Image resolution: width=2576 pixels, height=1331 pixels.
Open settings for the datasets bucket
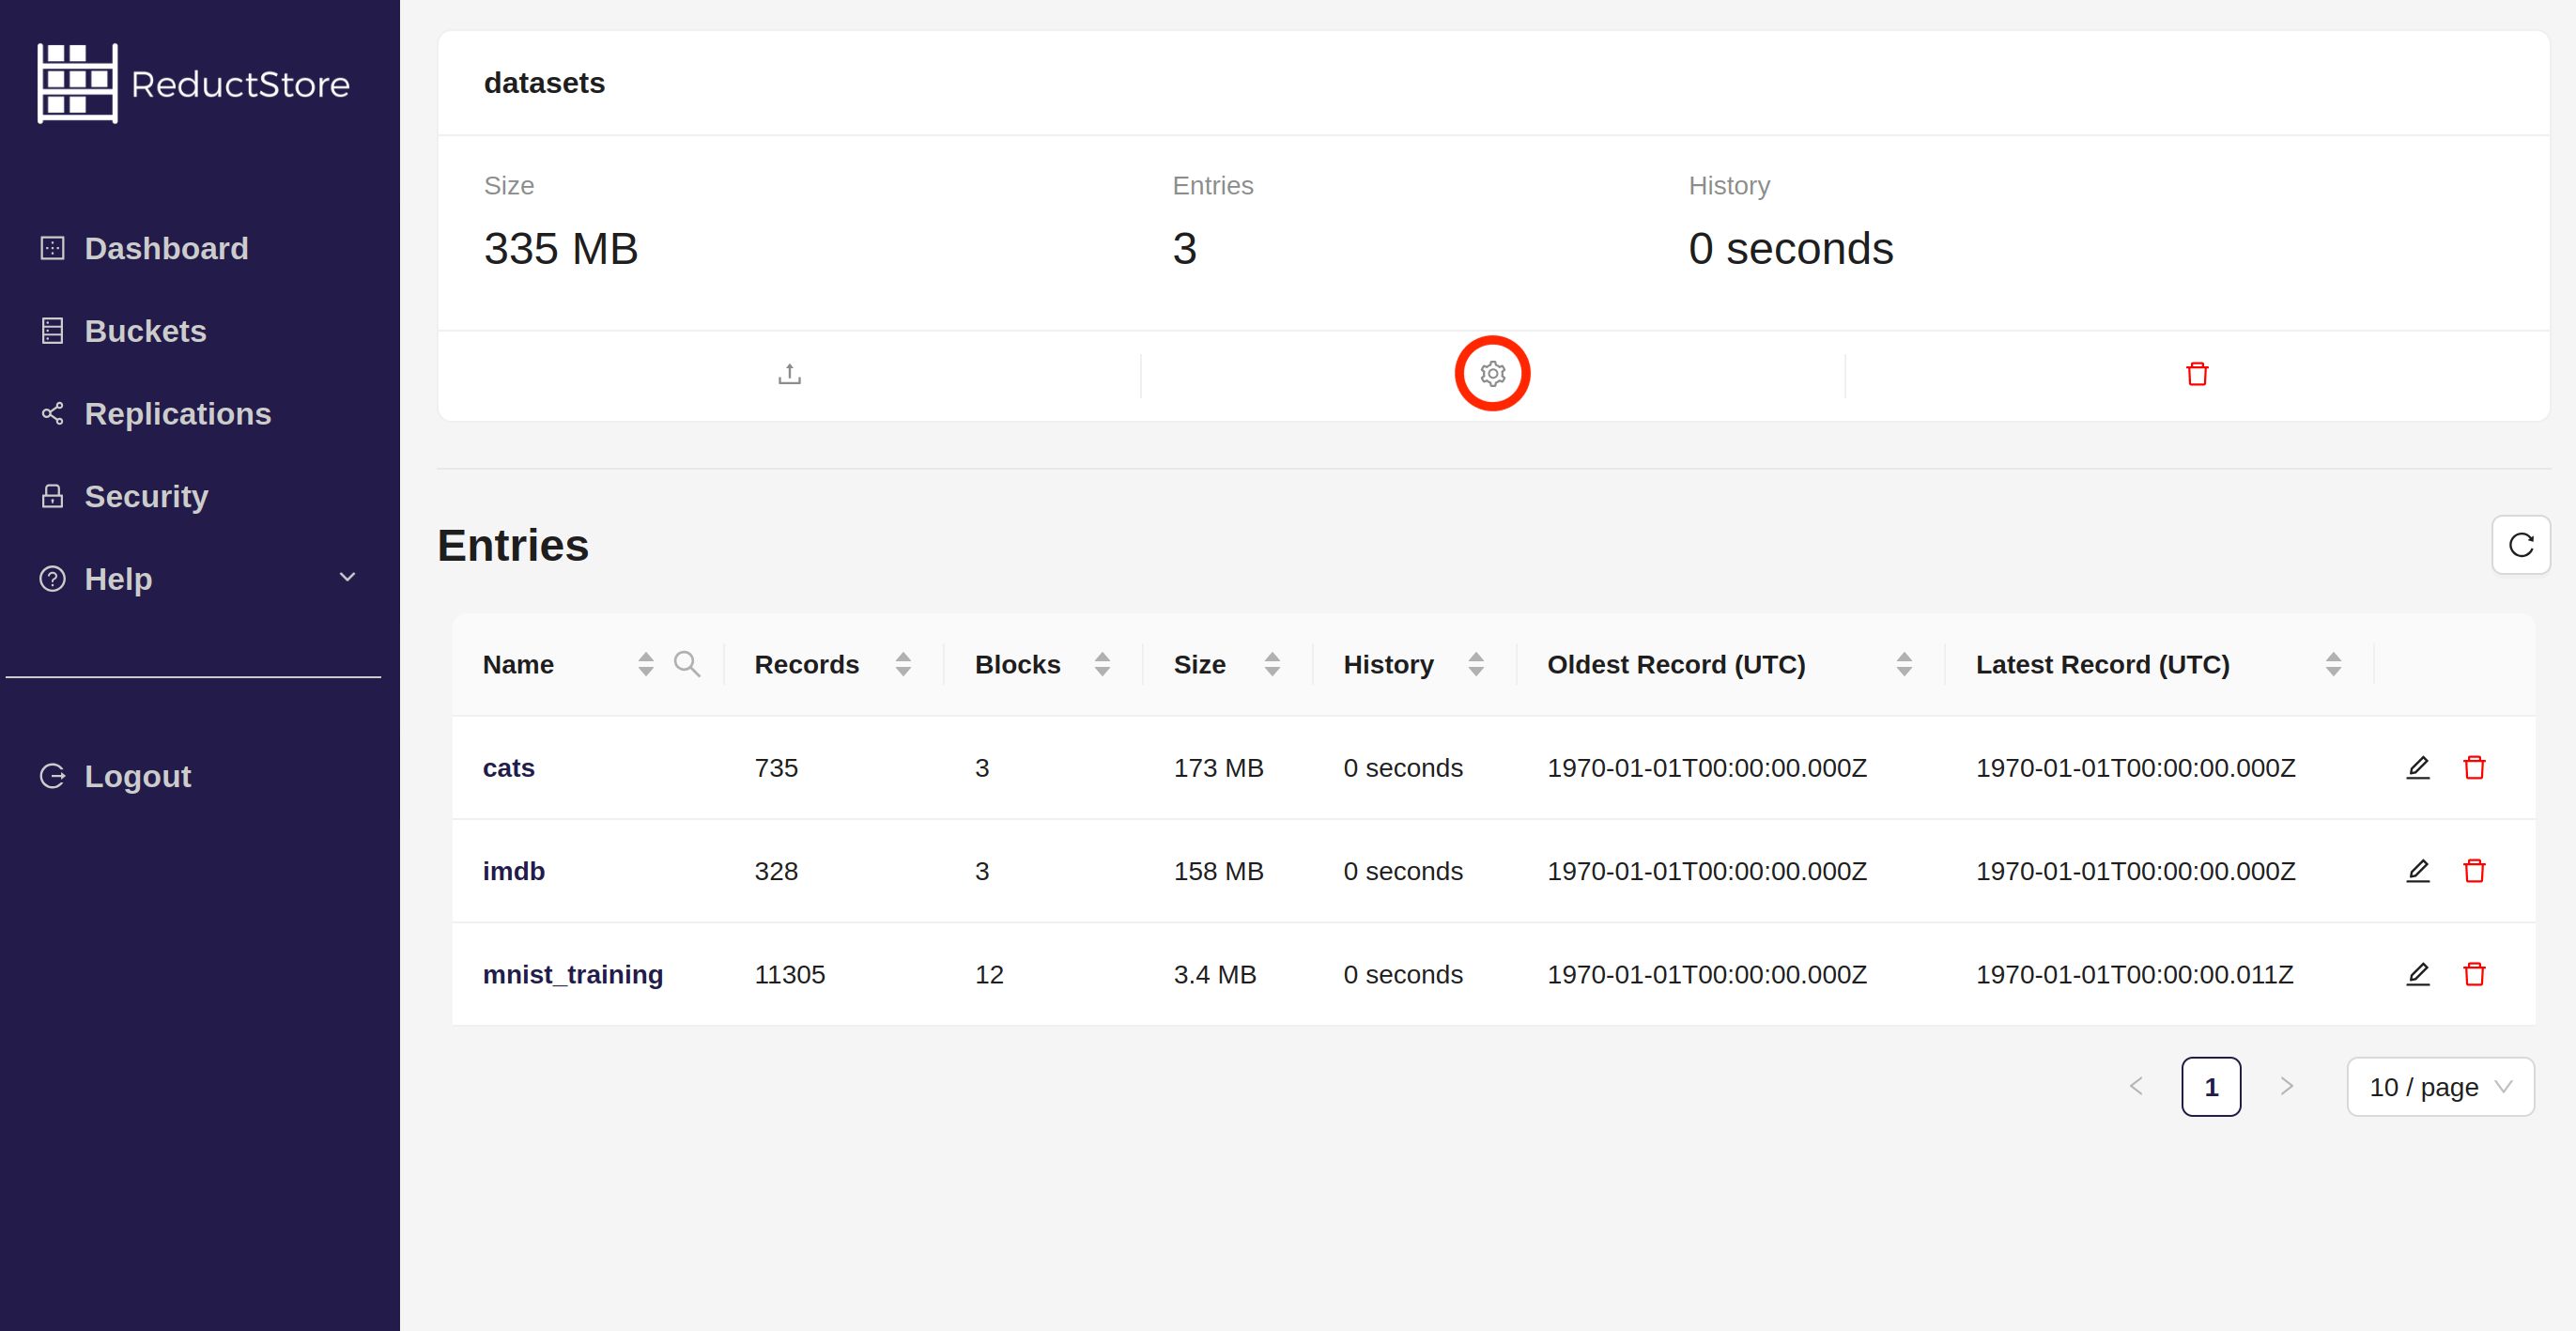(1492, 373)
